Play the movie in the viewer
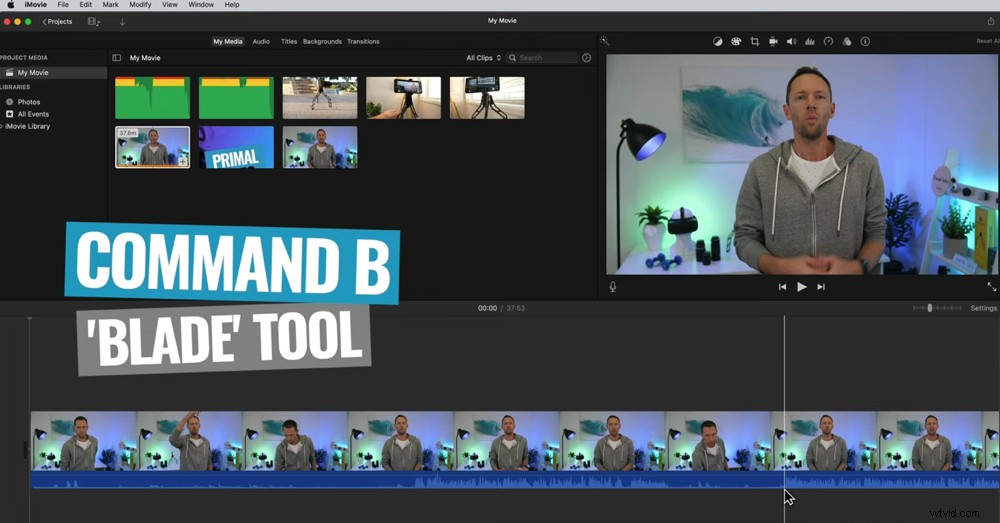The height and width of the screenshot is (523, 1000). (802, 287)
